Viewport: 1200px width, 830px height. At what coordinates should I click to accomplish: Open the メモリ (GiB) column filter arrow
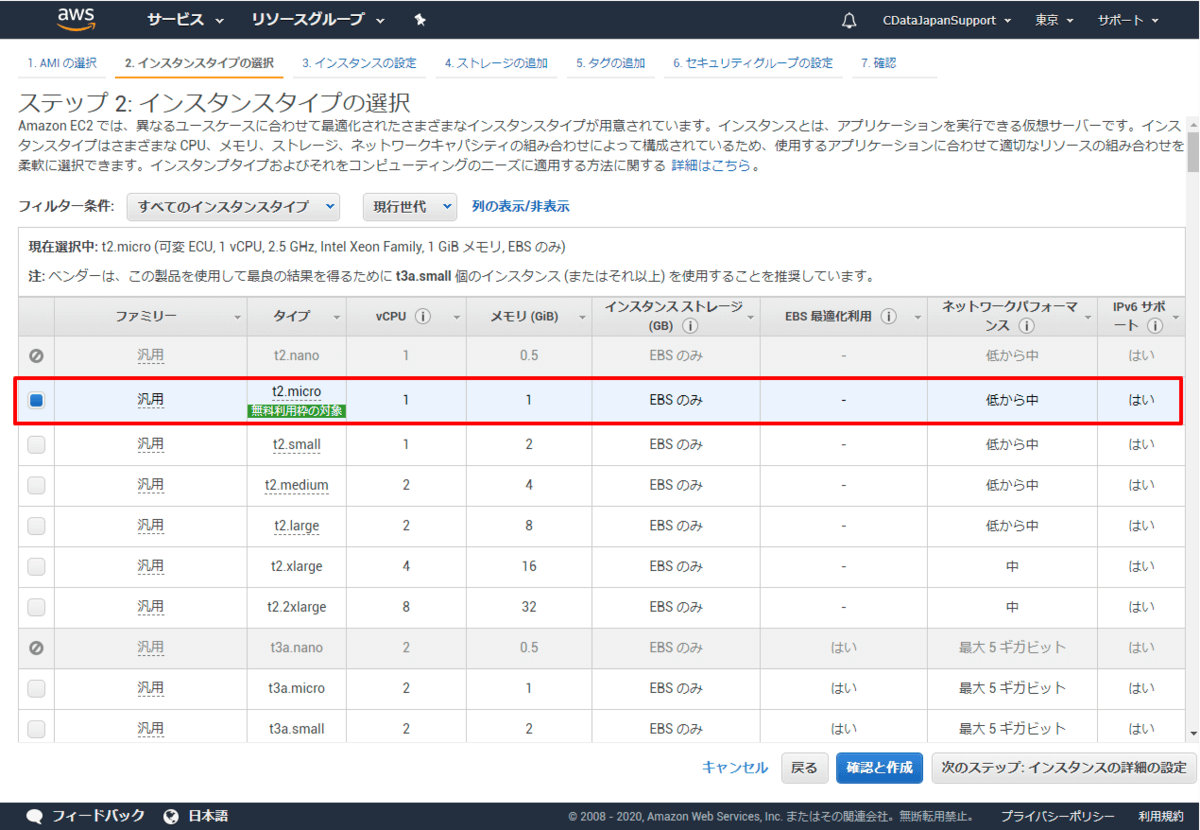coord(582,317)
